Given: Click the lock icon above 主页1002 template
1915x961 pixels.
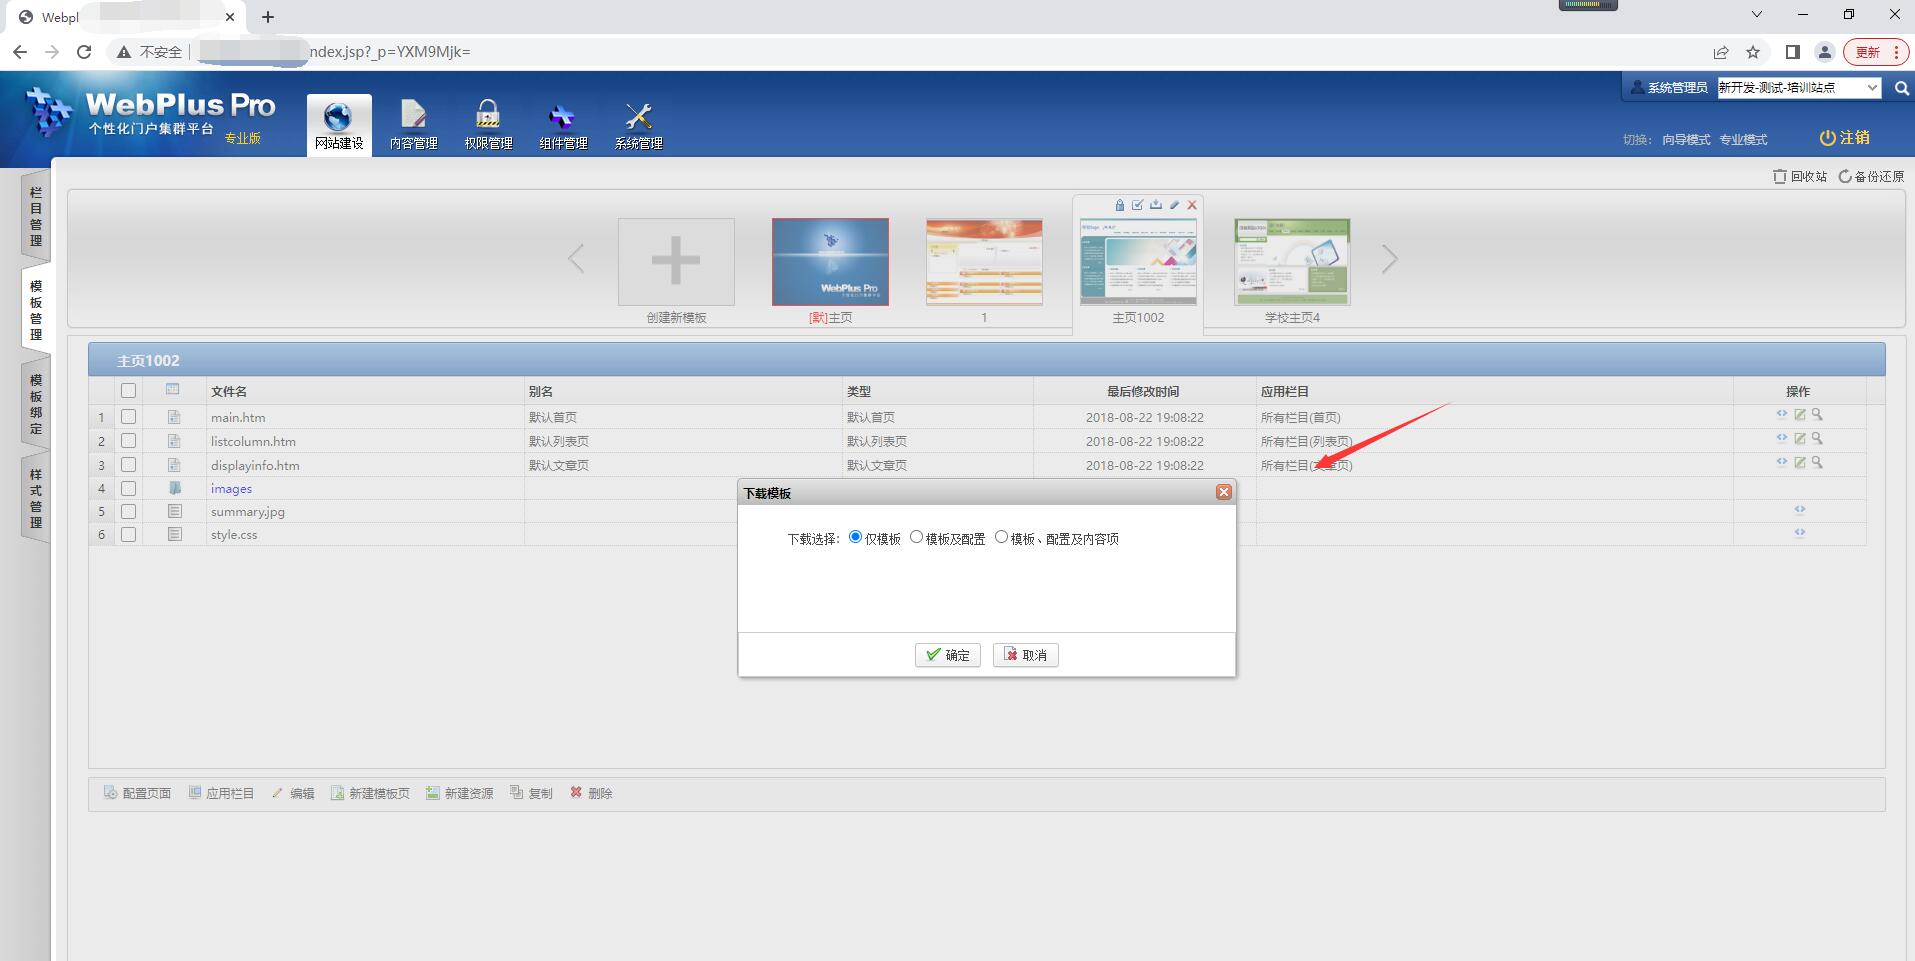Looking at the screenshot, I should point(1119,205).
